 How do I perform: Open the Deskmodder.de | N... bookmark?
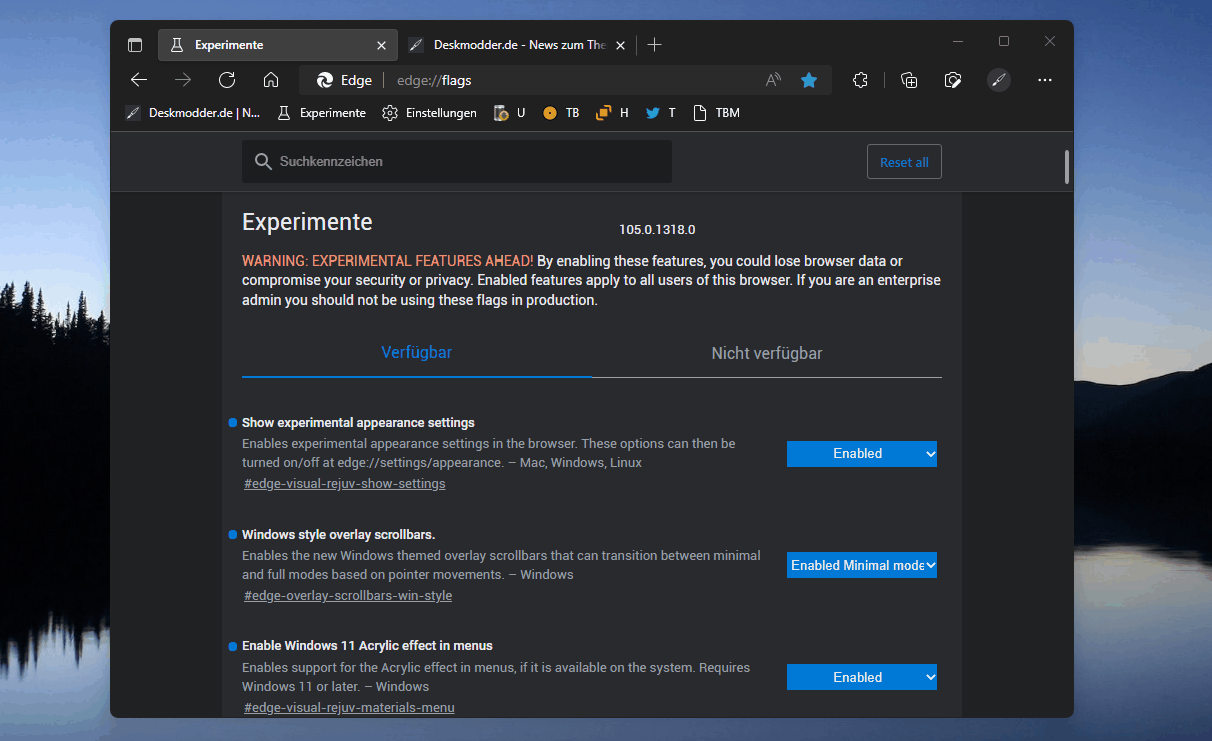(193, 113)
